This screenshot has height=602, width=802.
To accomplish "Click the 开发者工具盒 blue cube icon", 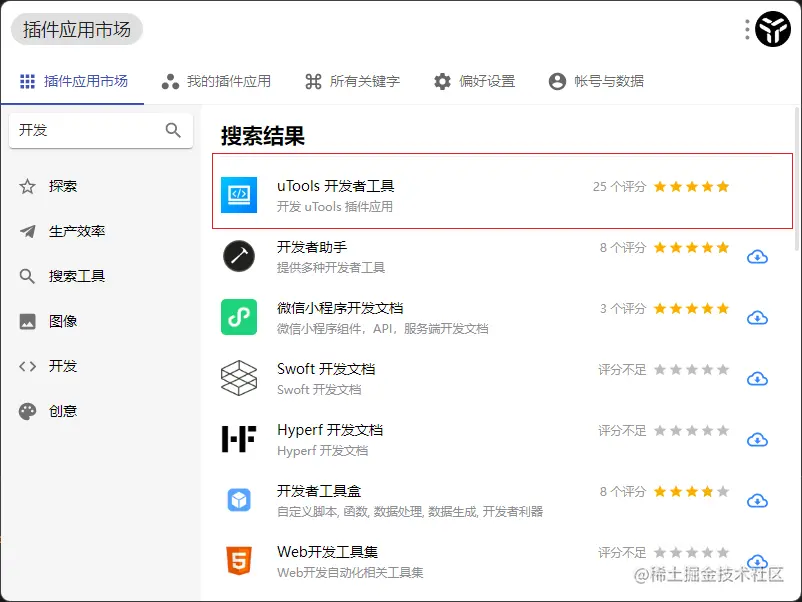I will click(x=239, y=500).
